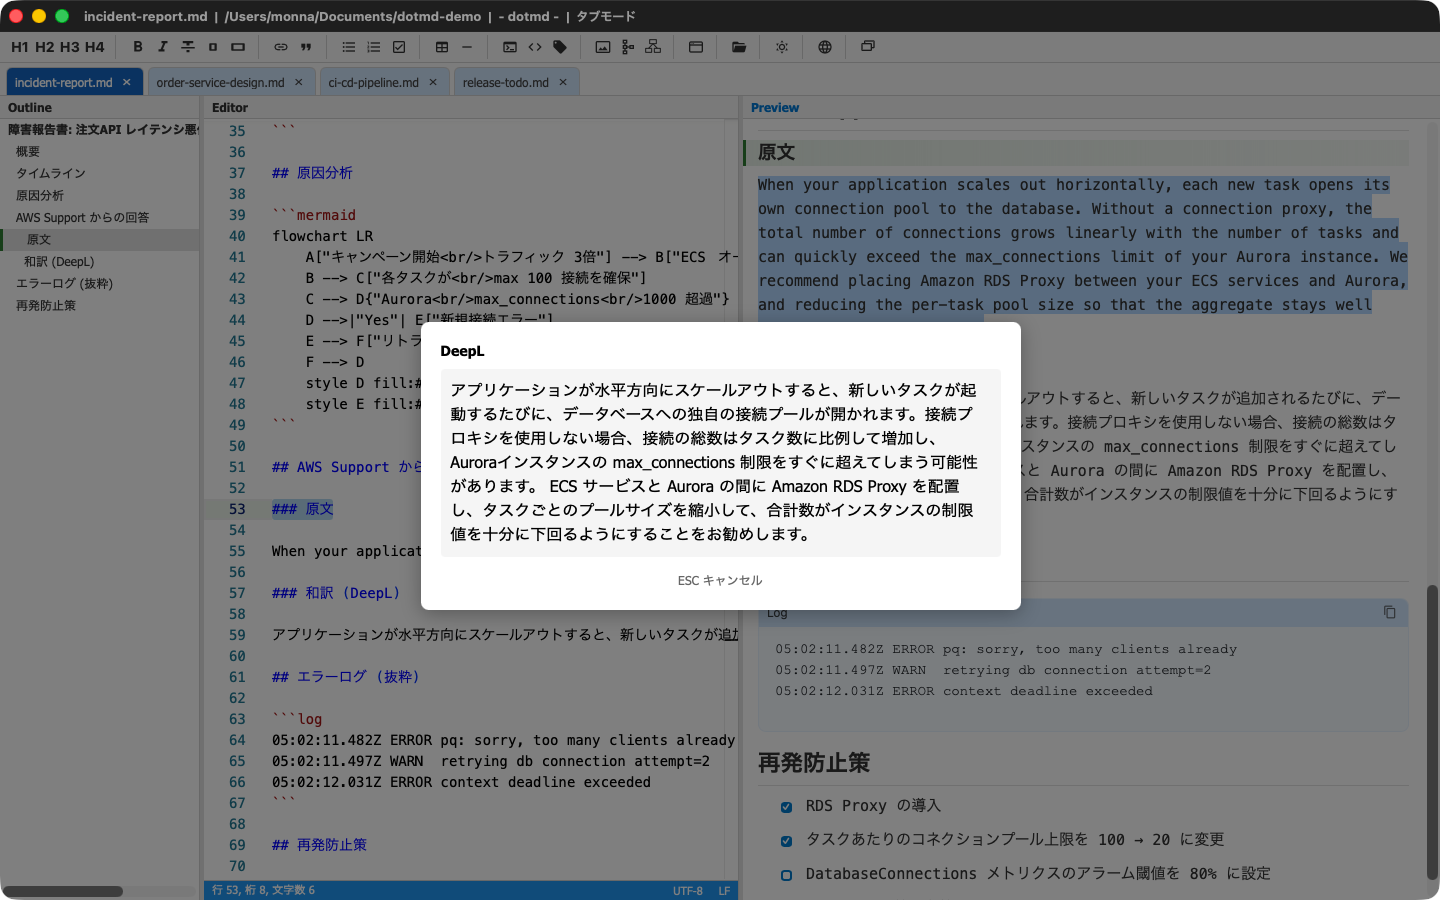
Task: Insert a terminal-style code block
Action: pos(510,47)
